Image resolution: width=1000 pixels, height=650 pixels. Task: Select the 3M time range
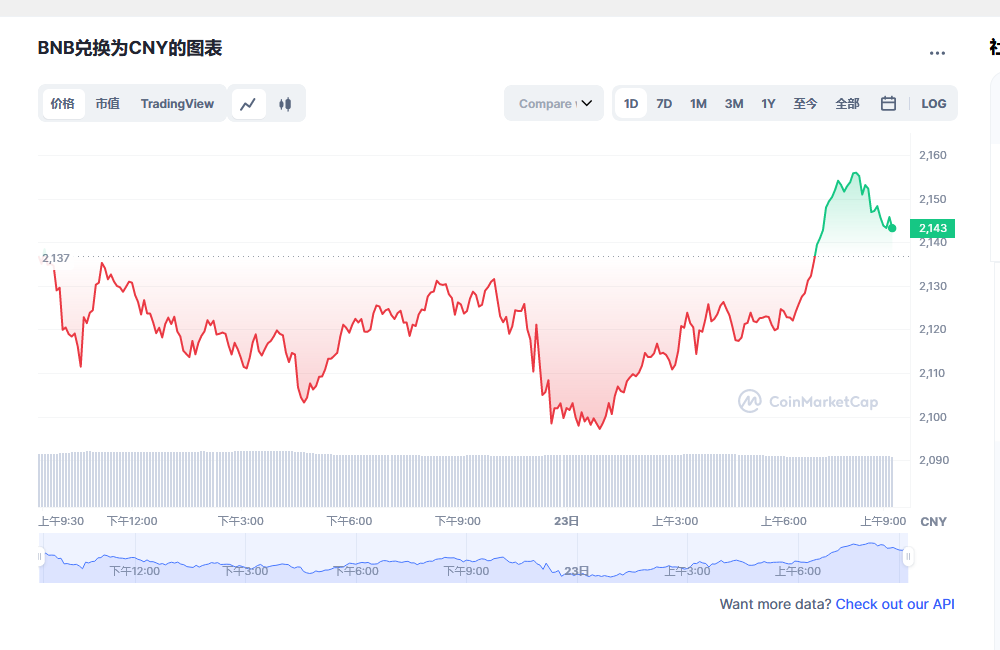coord(733,103)
